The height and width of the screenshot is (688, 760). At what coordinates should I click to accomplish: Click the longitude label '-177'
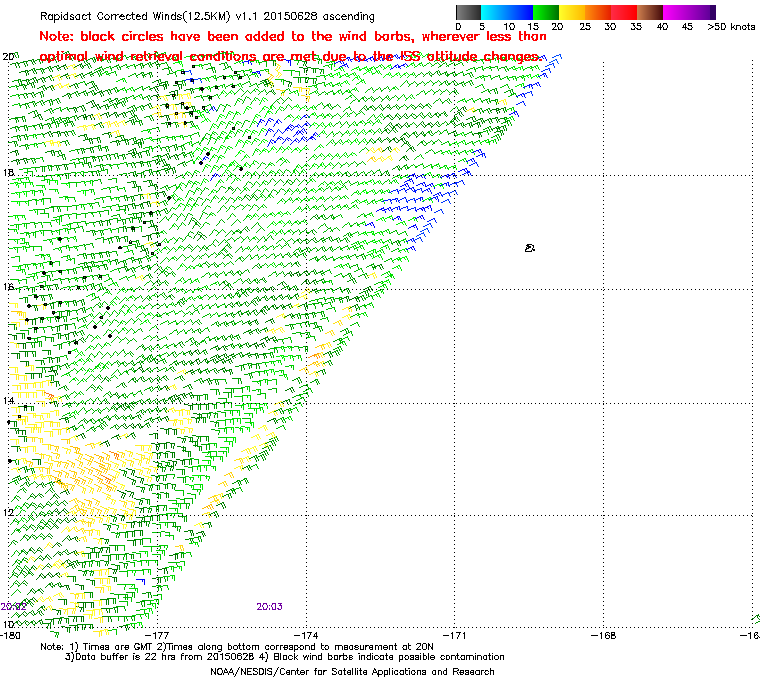[x=157, y=636]
